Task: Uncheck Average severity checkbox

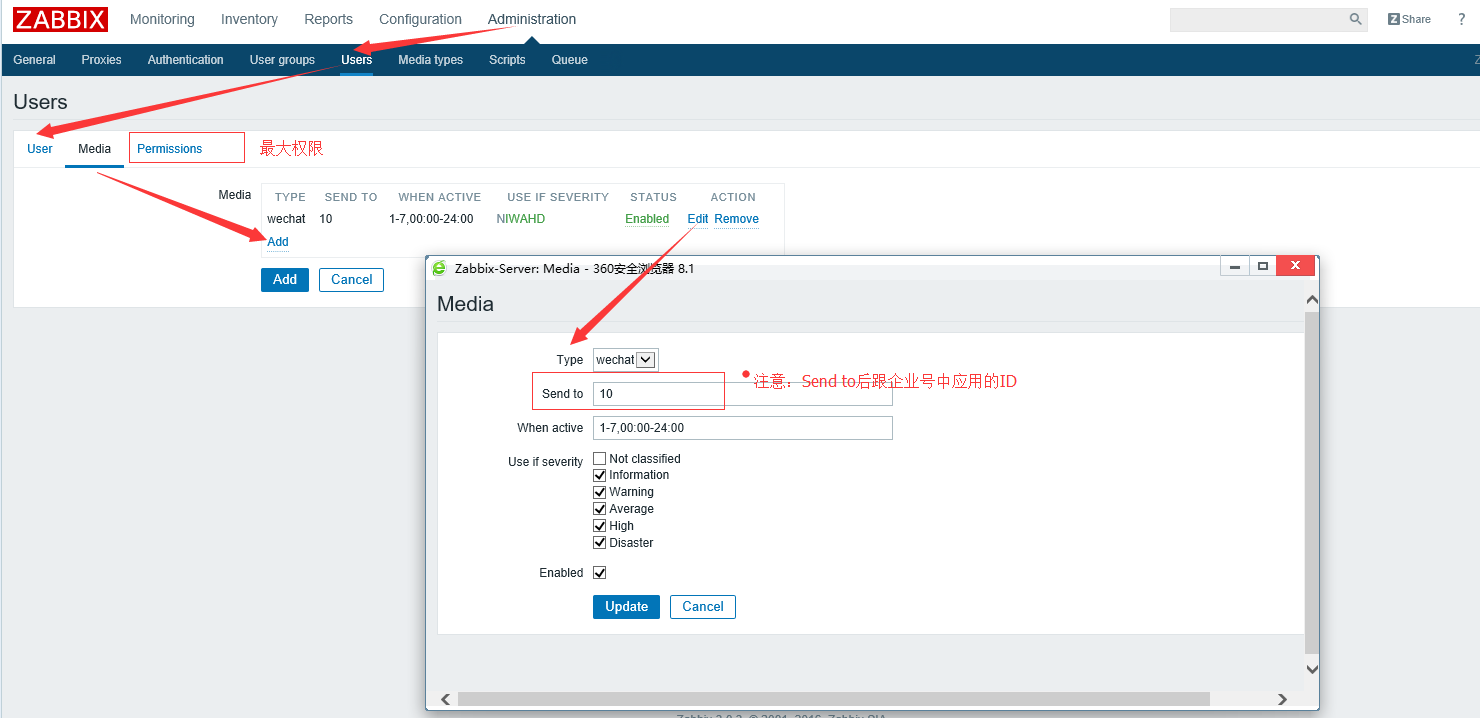Action: point(600,509)
